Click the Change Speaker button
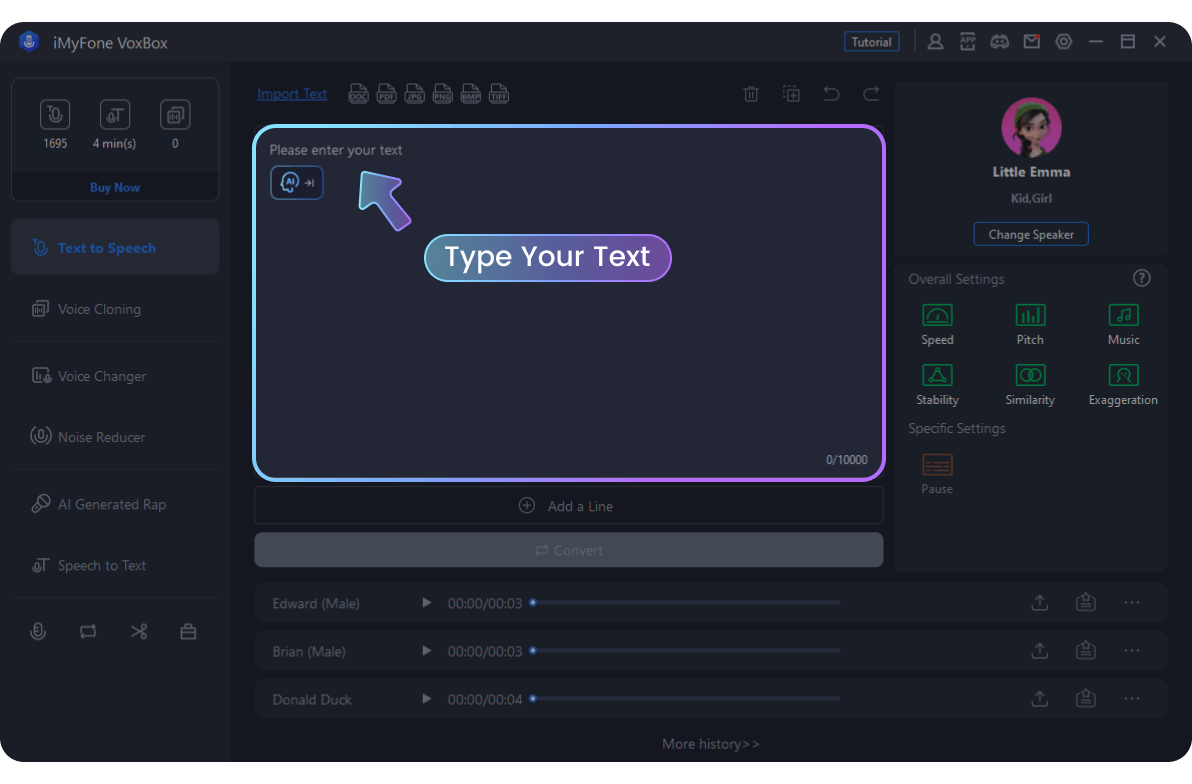The height and width of the screenshot is (784, 1192). coord(1031,234)
